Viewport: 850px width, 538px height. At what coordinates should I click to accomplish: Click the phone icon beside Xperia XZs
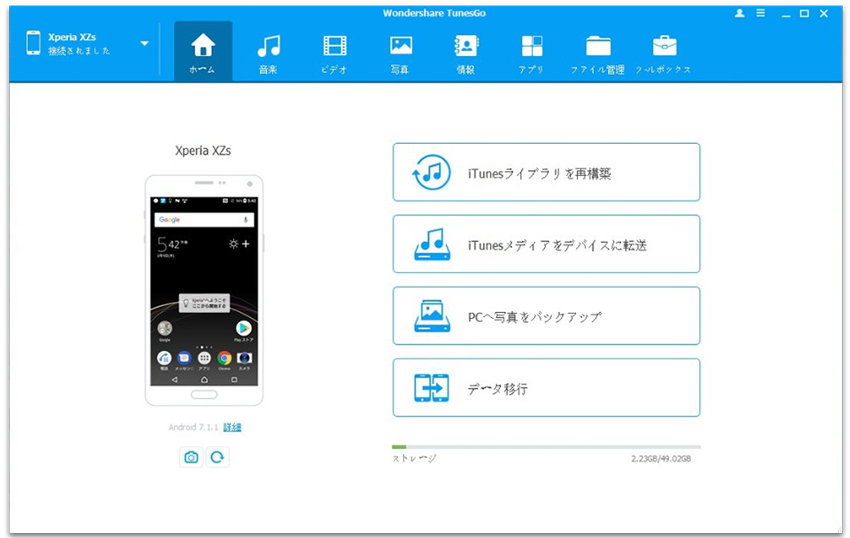point(34,43)
